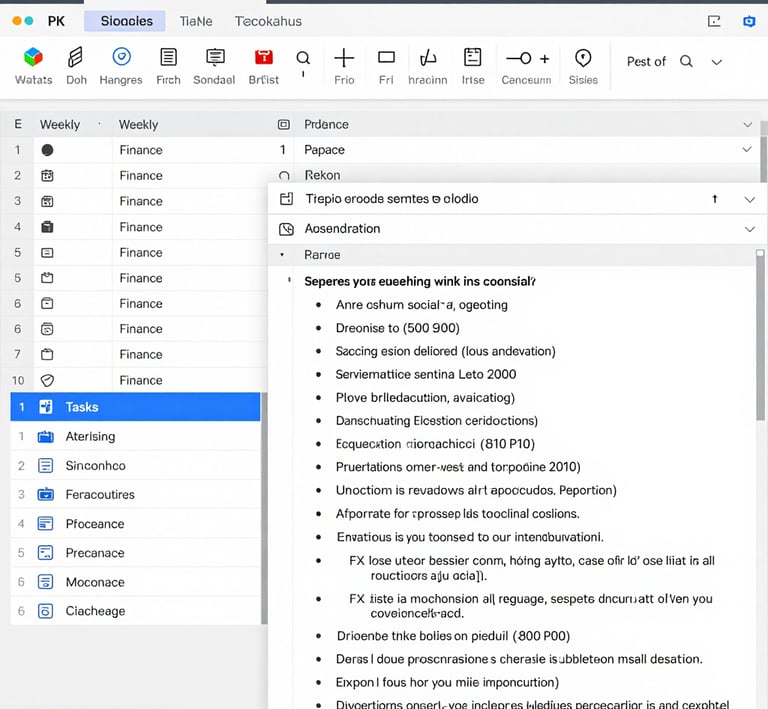768x709 pixels.
Task: Click the search icon beside Pest of
Action: pos(686,62)
